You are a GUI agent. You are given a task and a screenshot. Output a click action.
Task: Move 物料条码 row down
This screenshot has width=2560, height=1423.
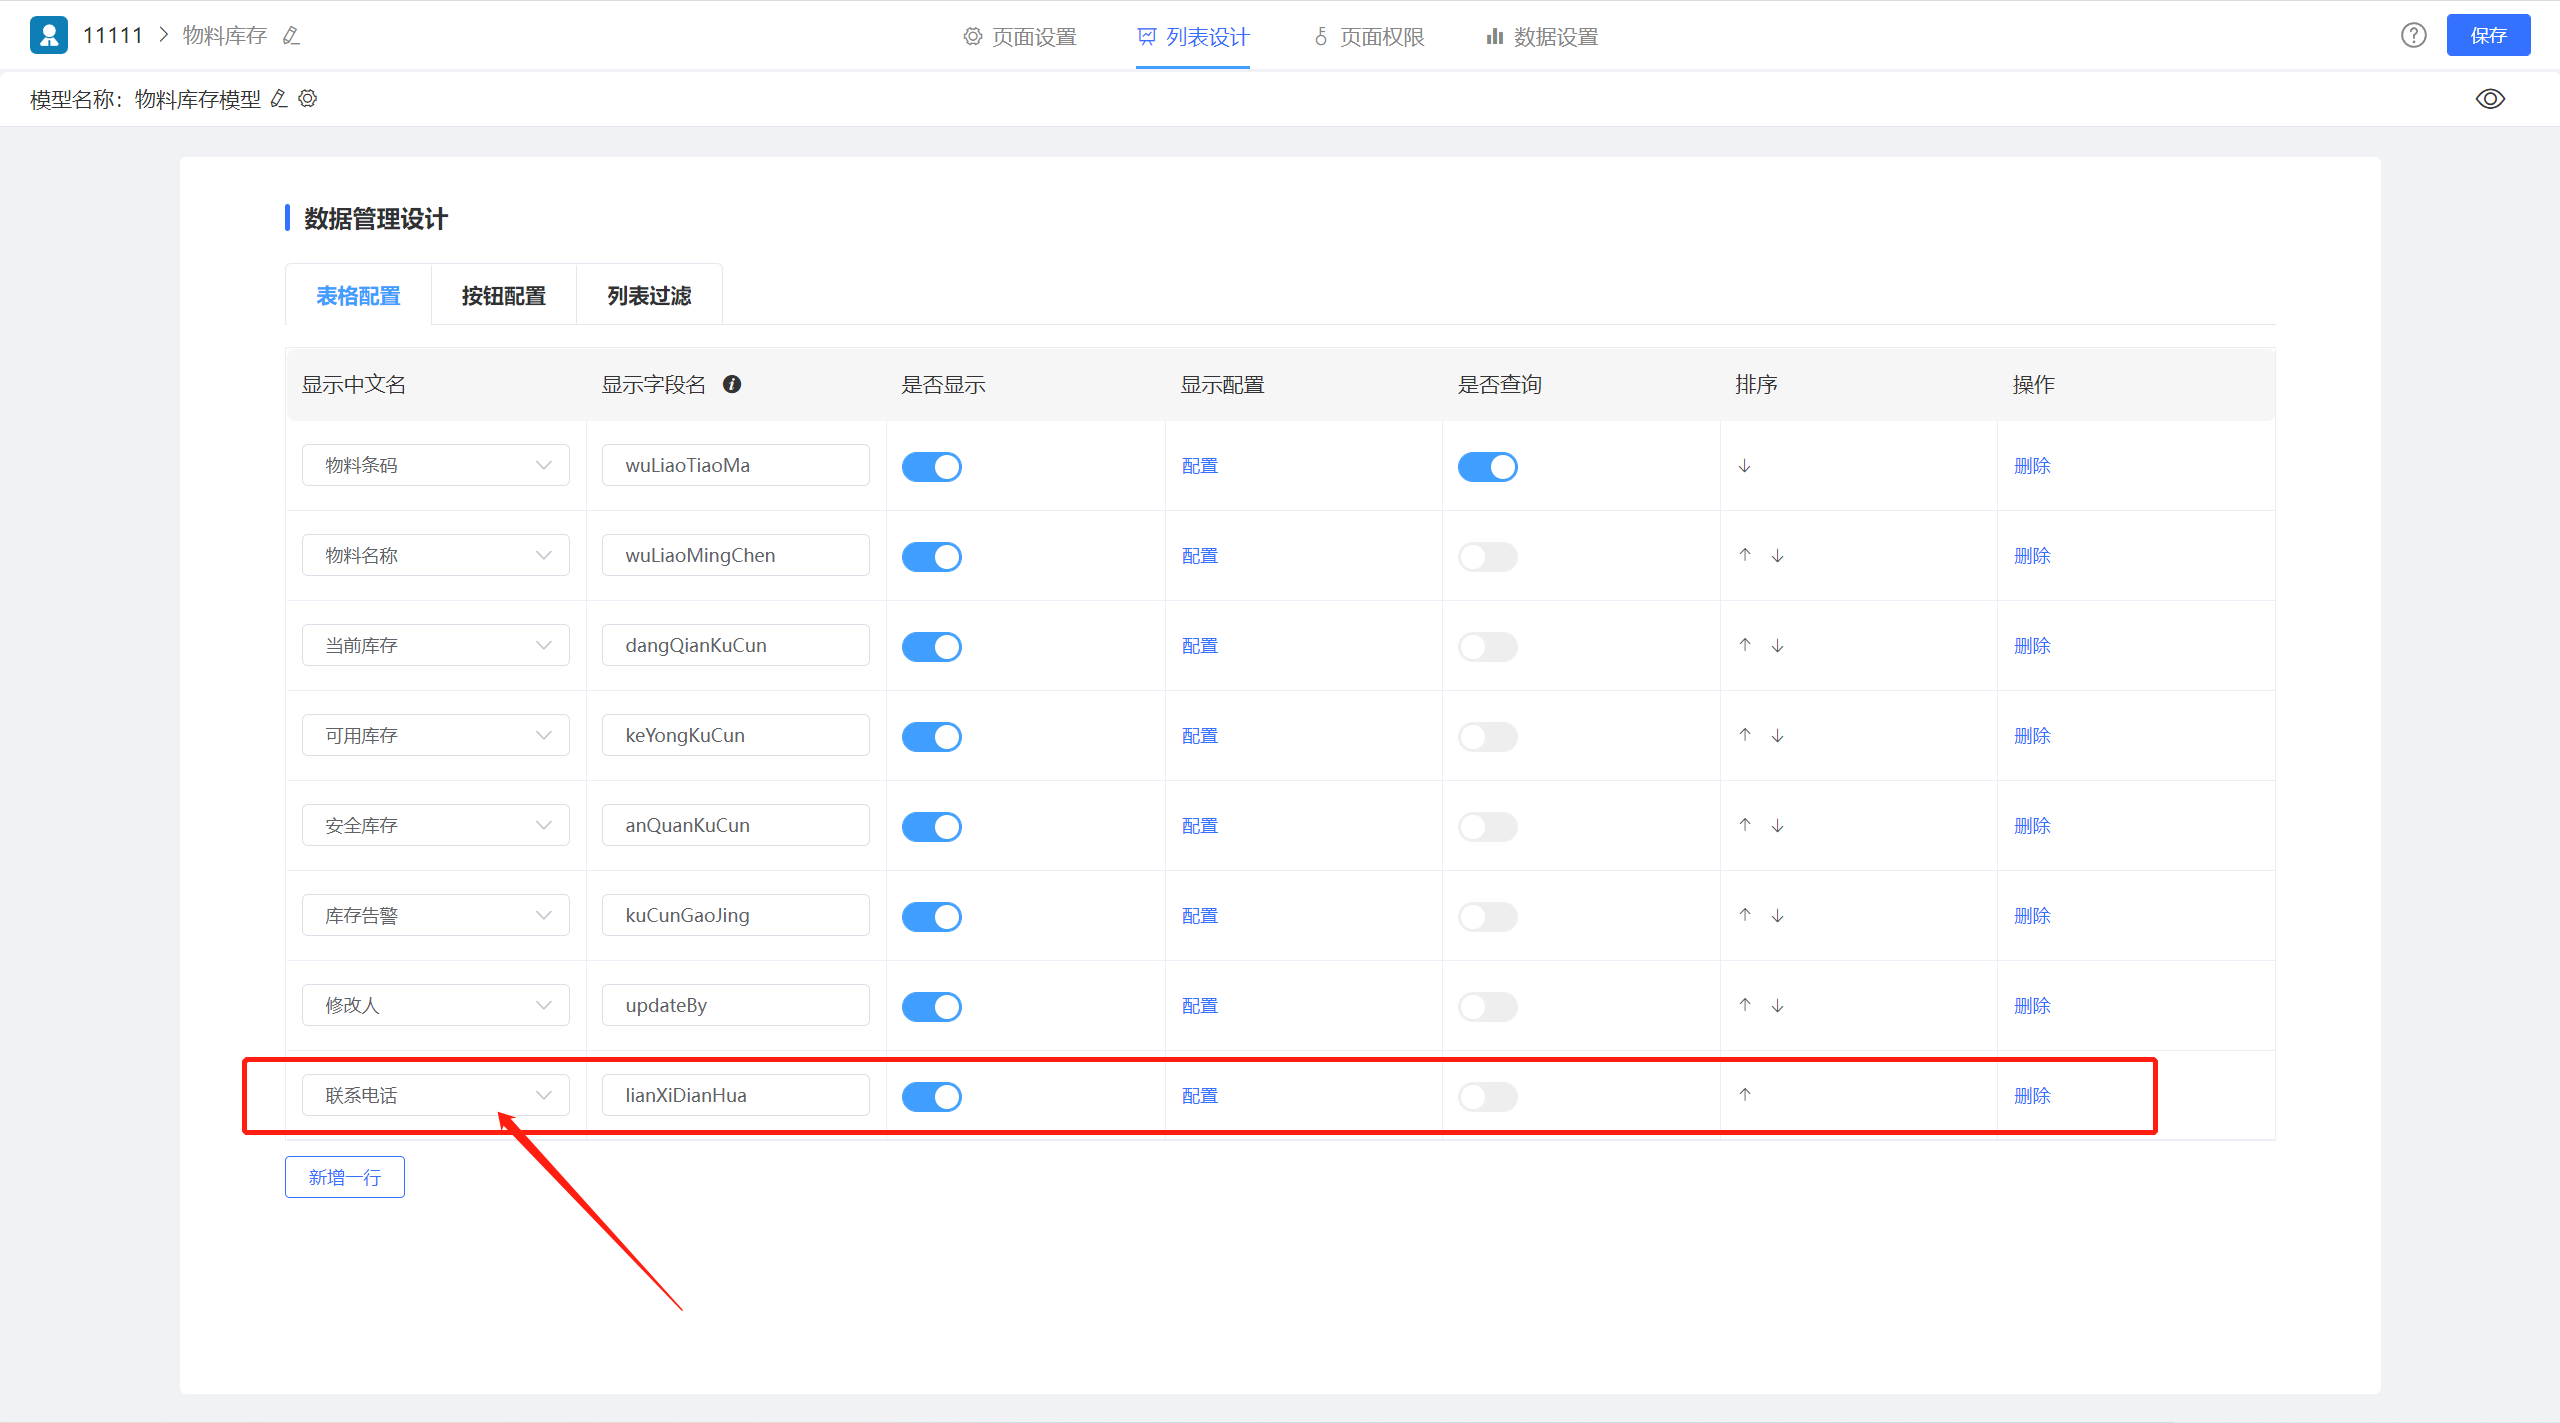point(1744,466)
